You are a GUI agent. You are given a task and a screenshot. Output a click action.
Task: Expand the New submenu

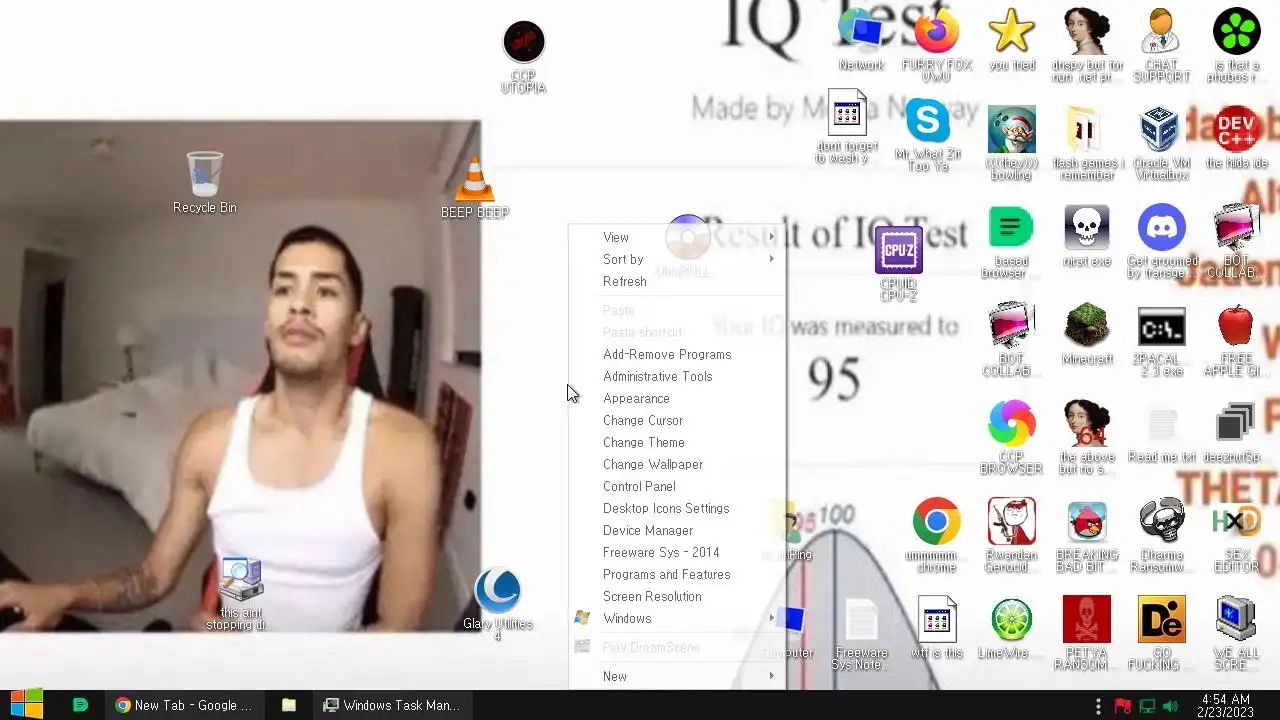click(677, 676)
